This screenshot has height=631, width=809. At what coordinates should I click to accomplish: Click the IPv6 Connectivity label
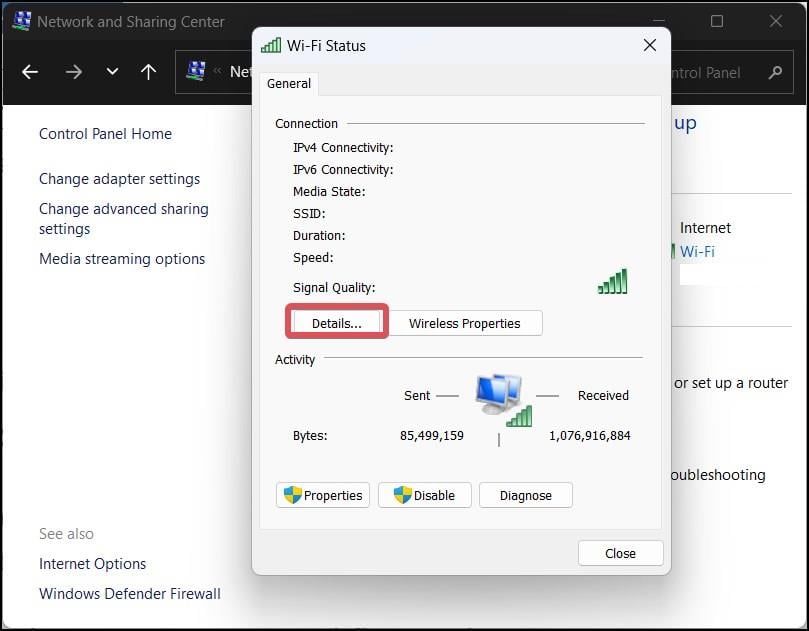(x=343, y=170)
